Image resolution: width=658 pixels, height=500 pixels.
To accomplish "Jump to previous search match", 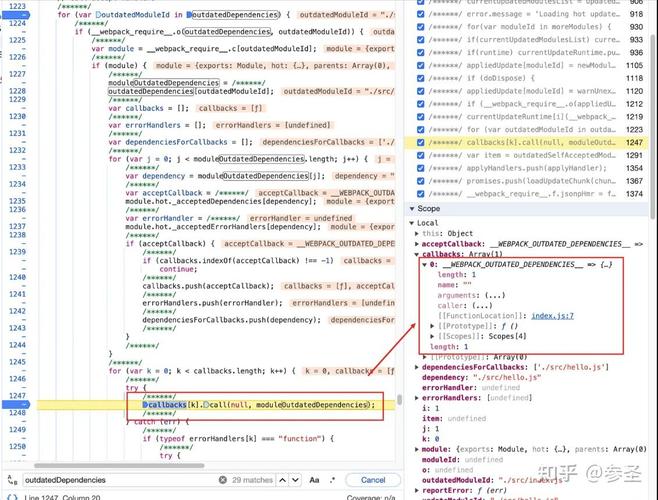I will 283,480.
